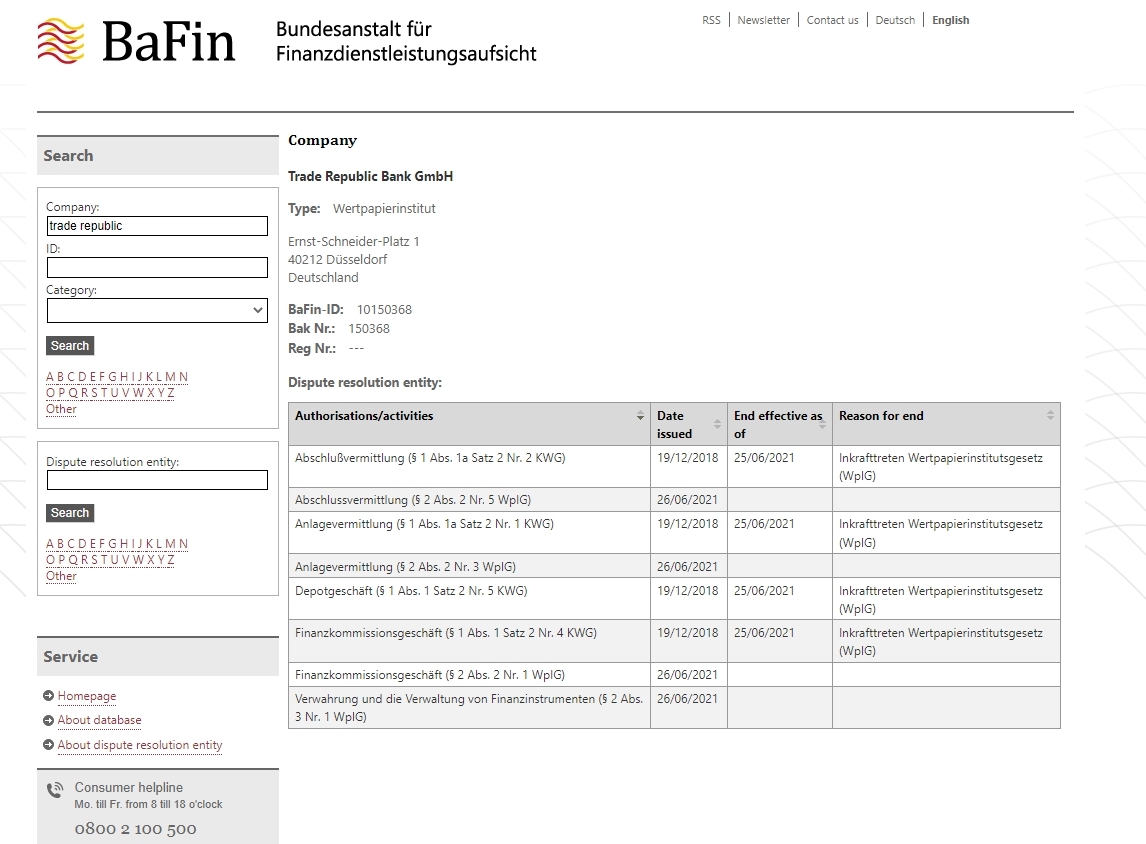Click the Dispute resolution entity input box
Viewport: 1146px width, 844px height.
(x=157, y=479)
